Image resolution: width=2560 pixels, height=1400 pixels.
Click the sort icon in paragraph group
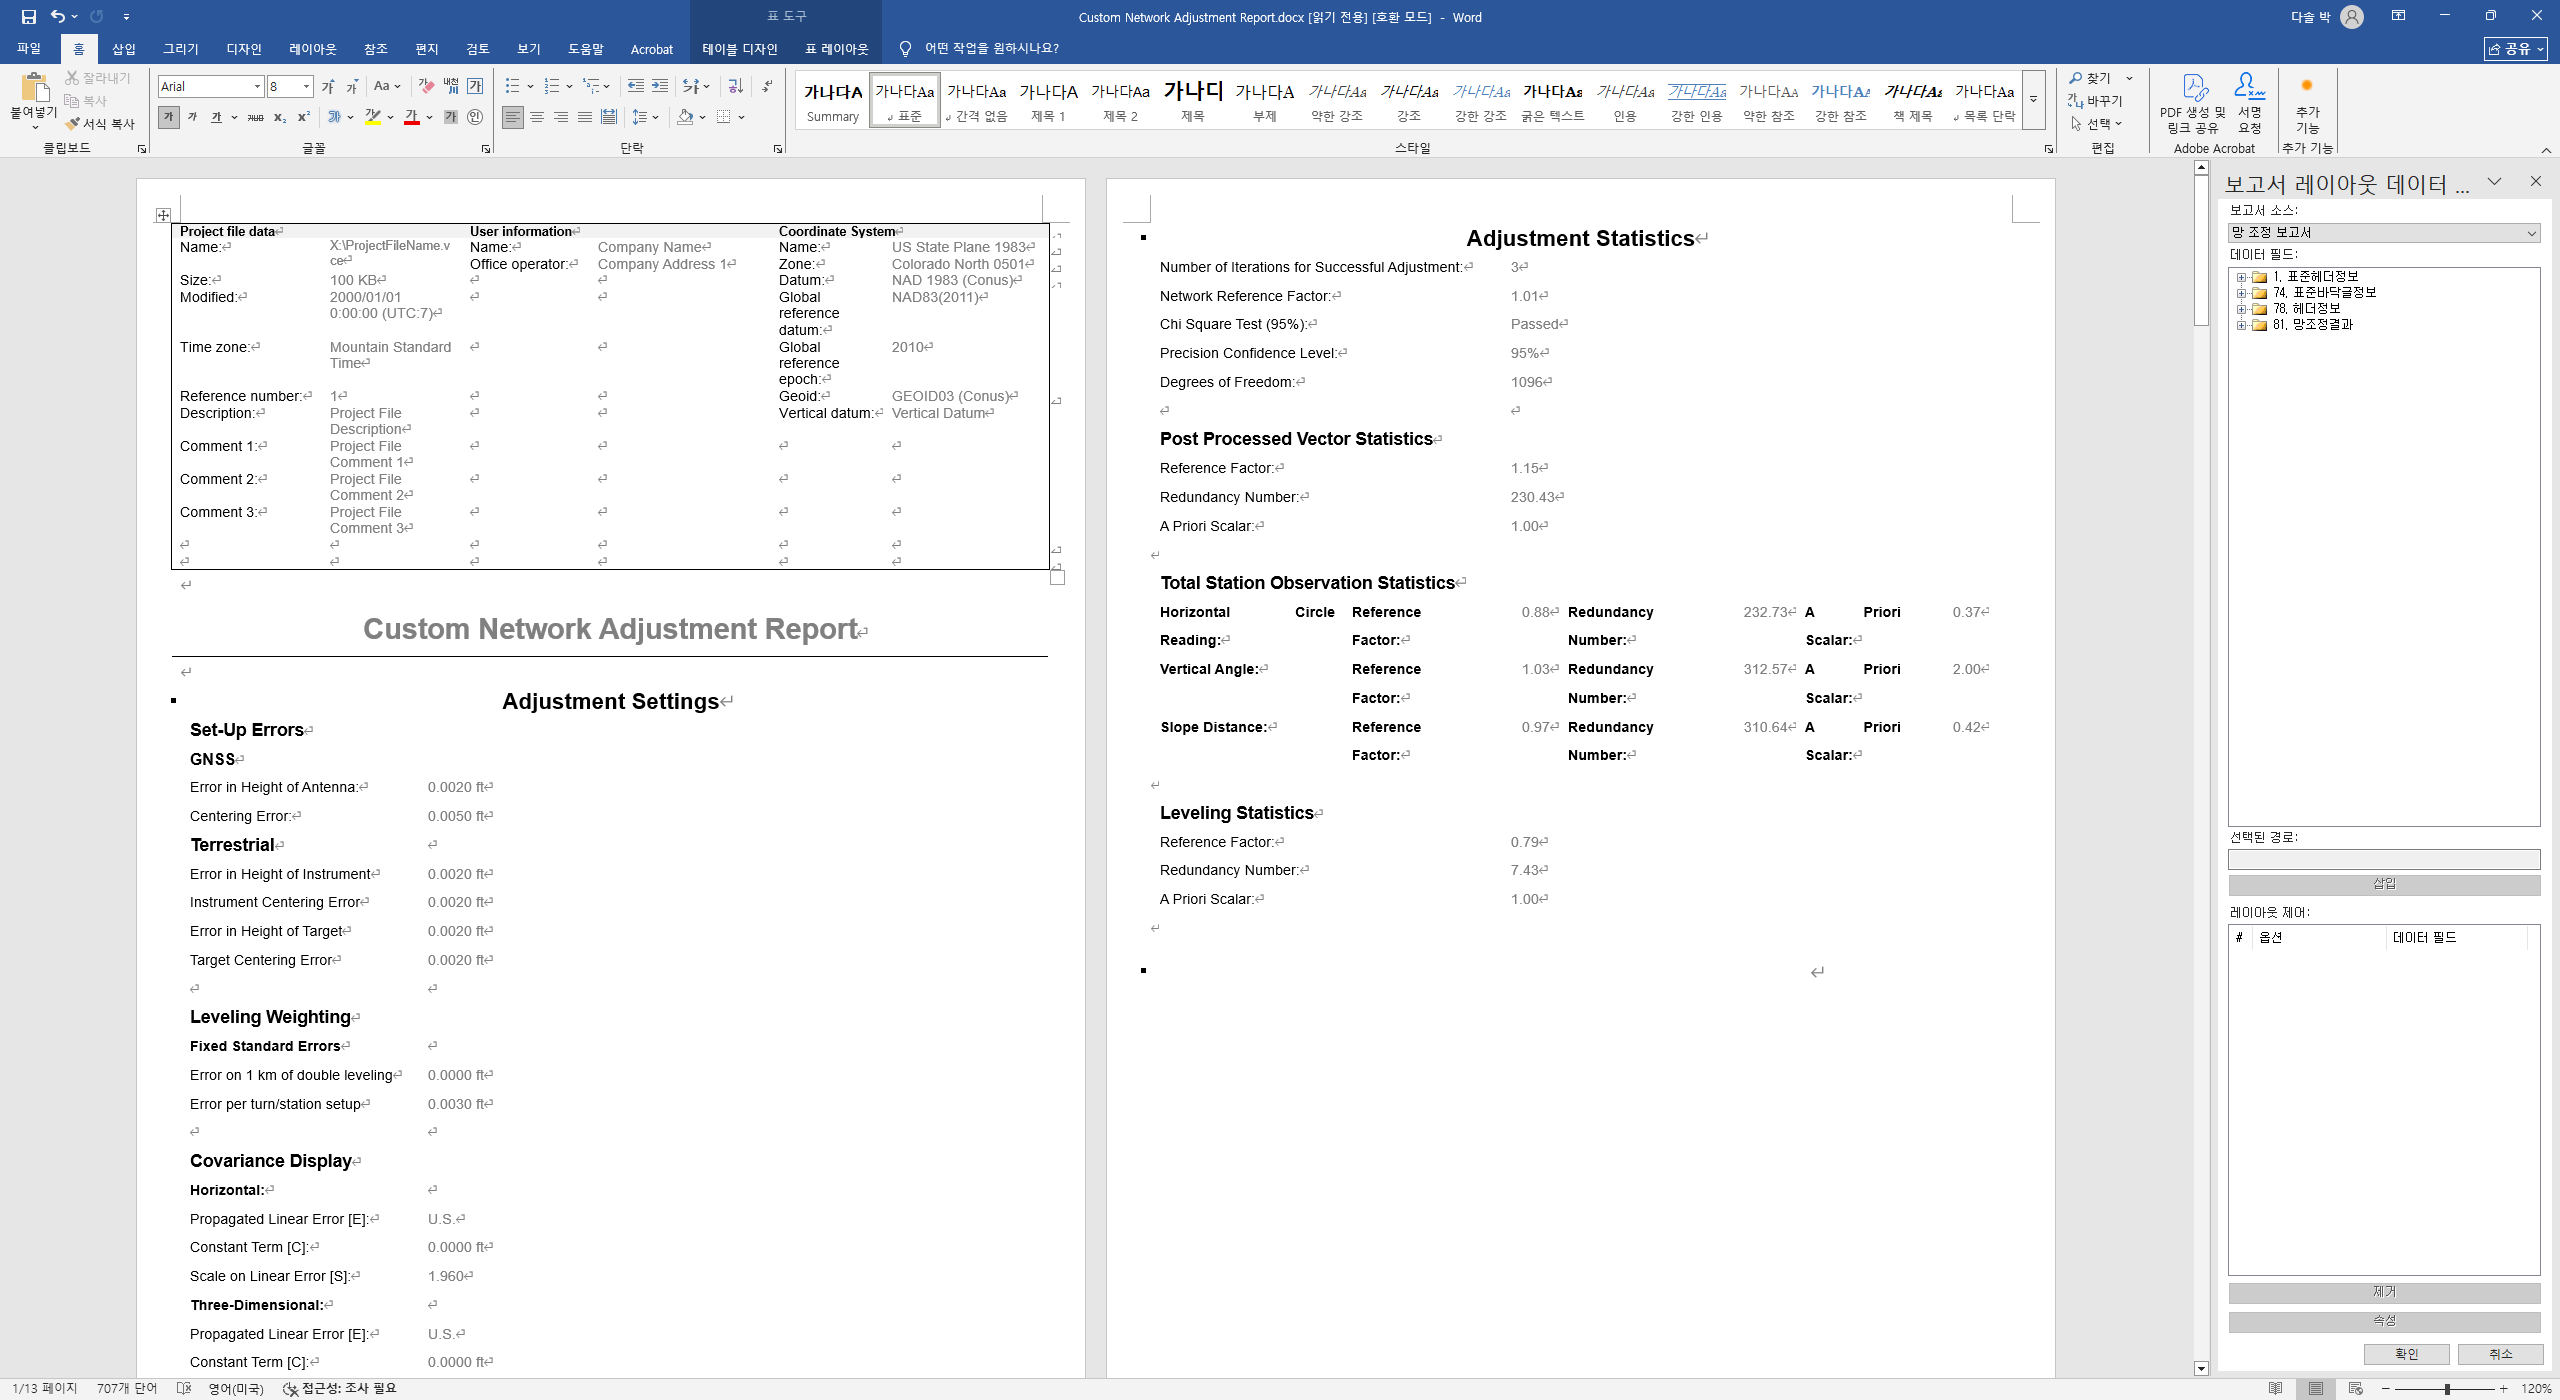[x=735, y=86]
